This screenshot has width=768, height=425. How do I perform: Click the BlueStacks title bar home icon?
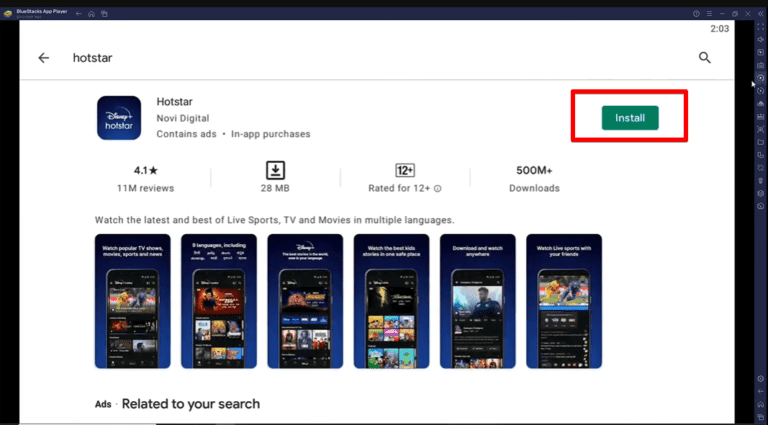tap(91, 14)
